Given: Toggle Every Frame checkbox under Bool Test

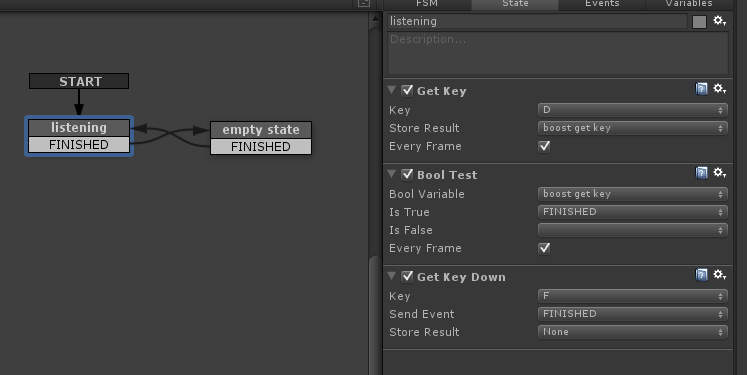Looking at the screenshot, I should [x=544, y=248].
